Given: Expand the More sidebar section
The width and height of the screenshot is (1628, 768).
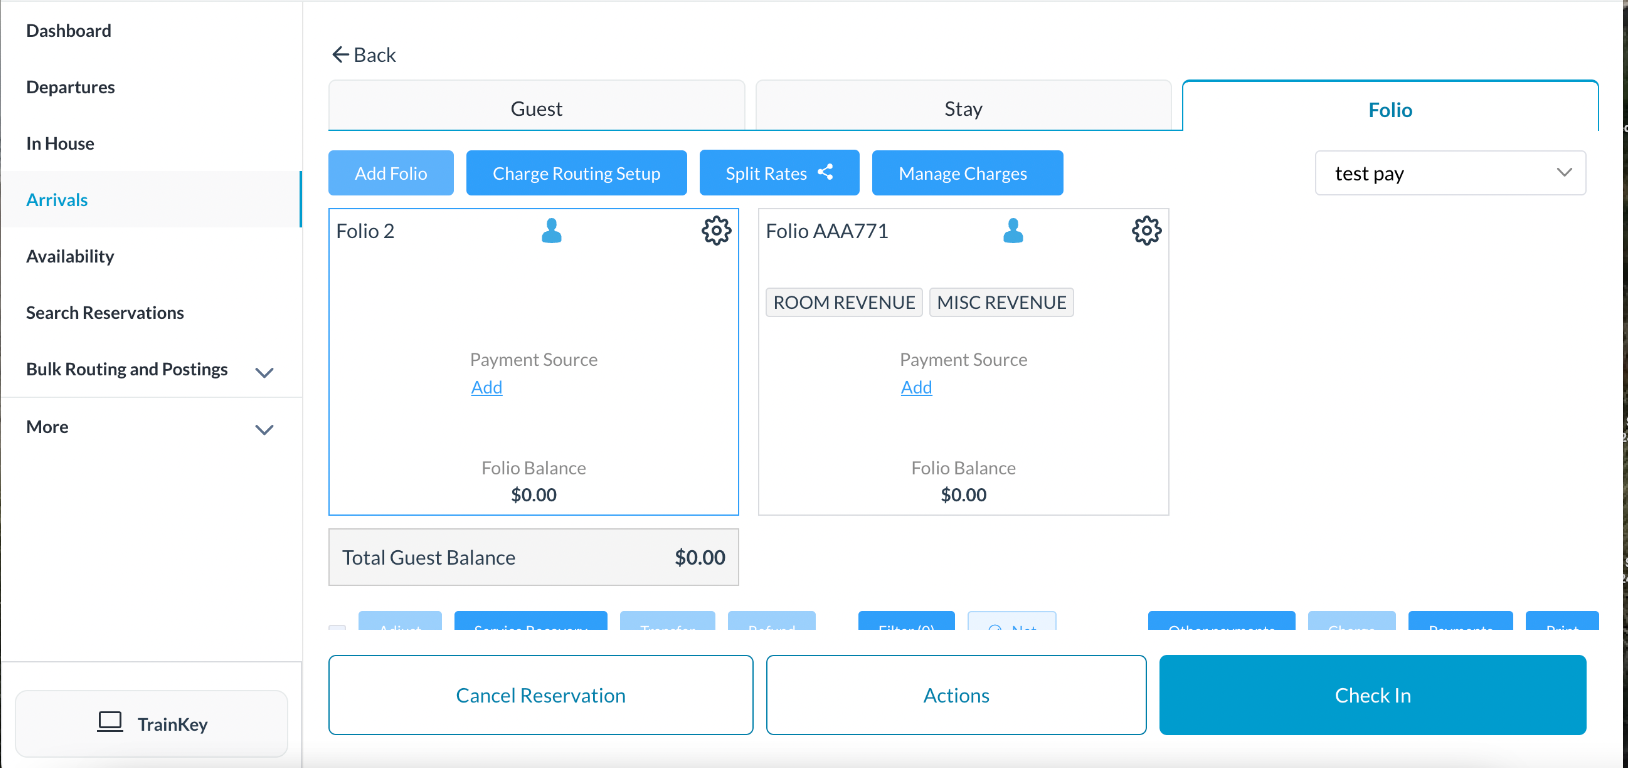Looking at the screenshot, I should click(264, 429).
